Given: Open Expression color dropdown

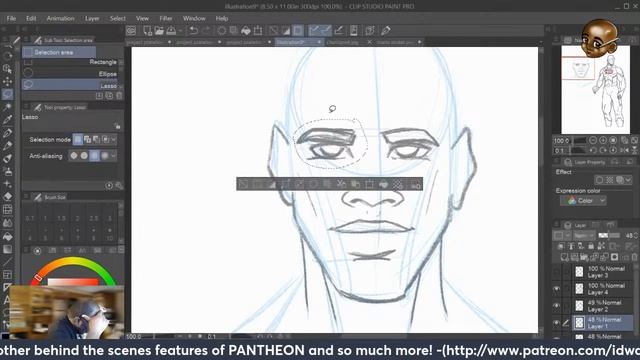Looking at the screenshot, I should coord(583,200).
